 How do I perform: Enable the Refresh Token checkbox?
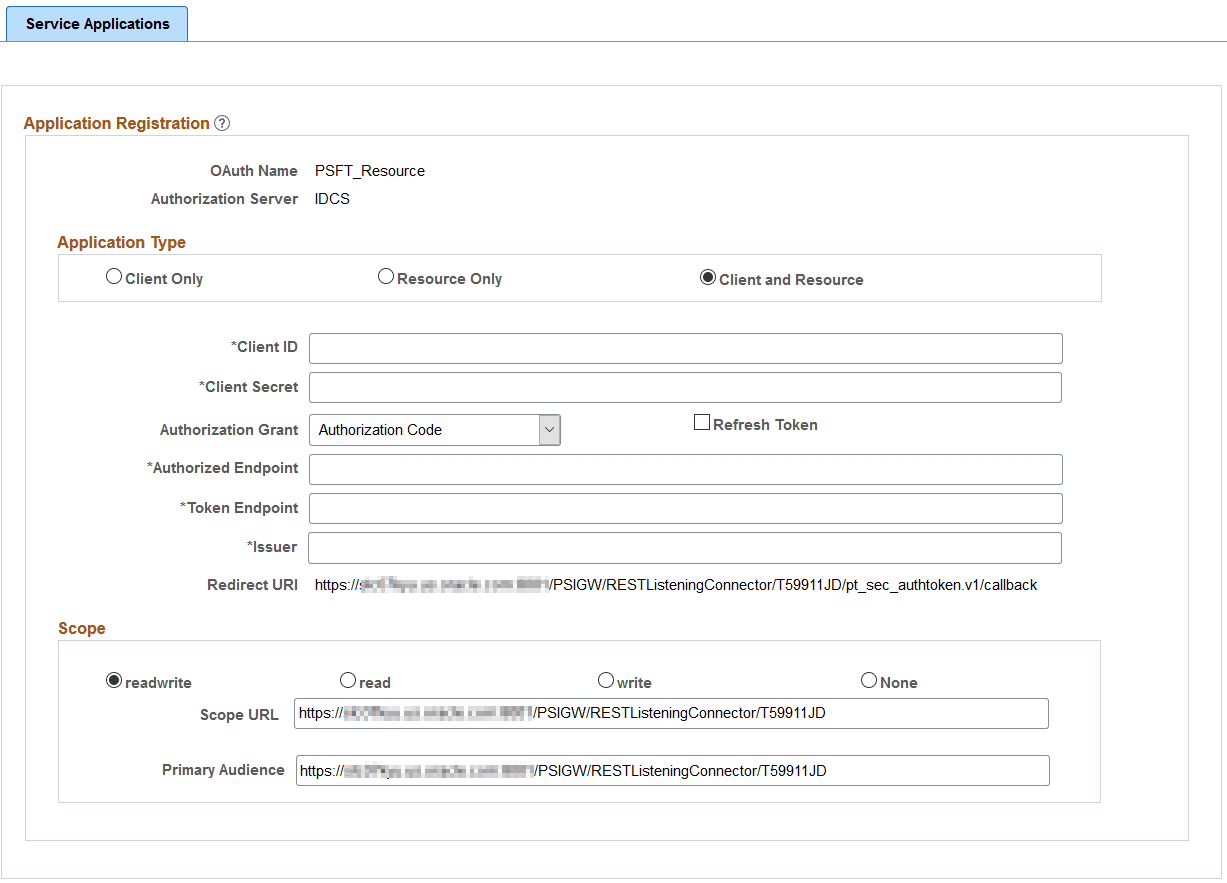701,421
